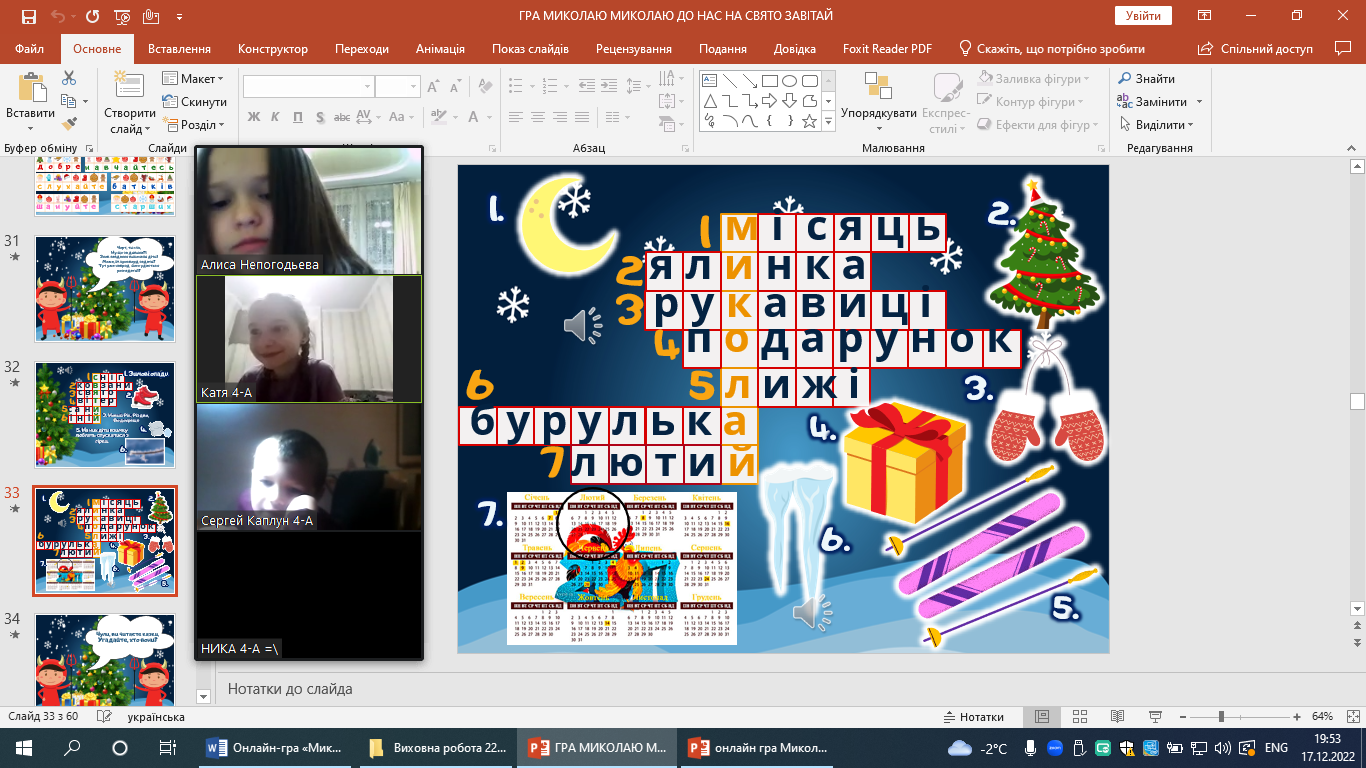Select the Format Painter brush icon

[x=69, y=124]
